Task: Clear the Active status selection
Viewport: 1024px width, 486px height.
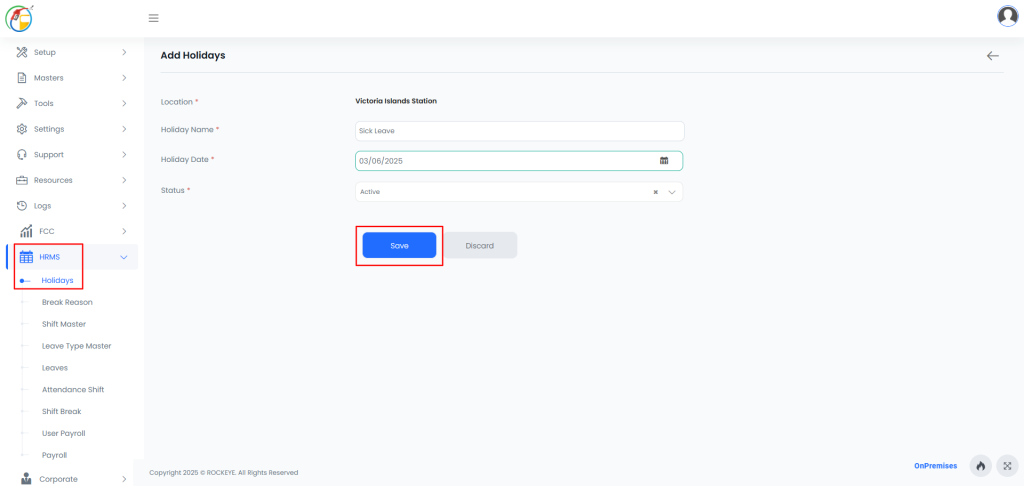Action: tap(655, 192)
